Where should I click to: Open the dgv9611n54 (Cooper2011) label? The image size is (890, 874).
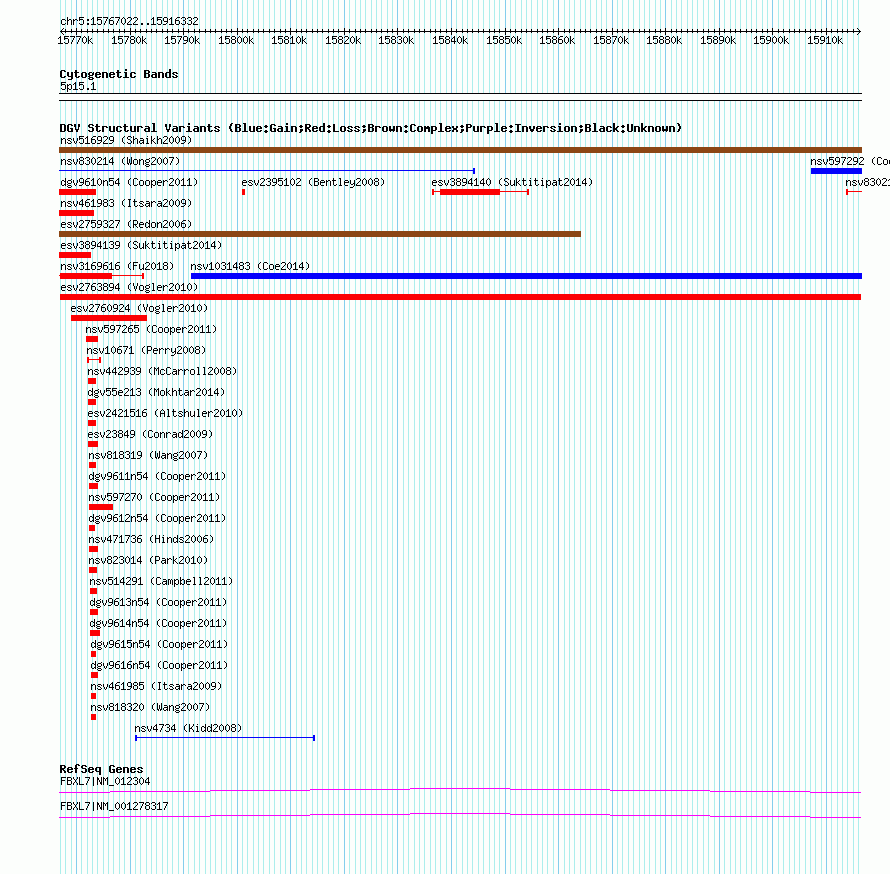click(157, 476)
